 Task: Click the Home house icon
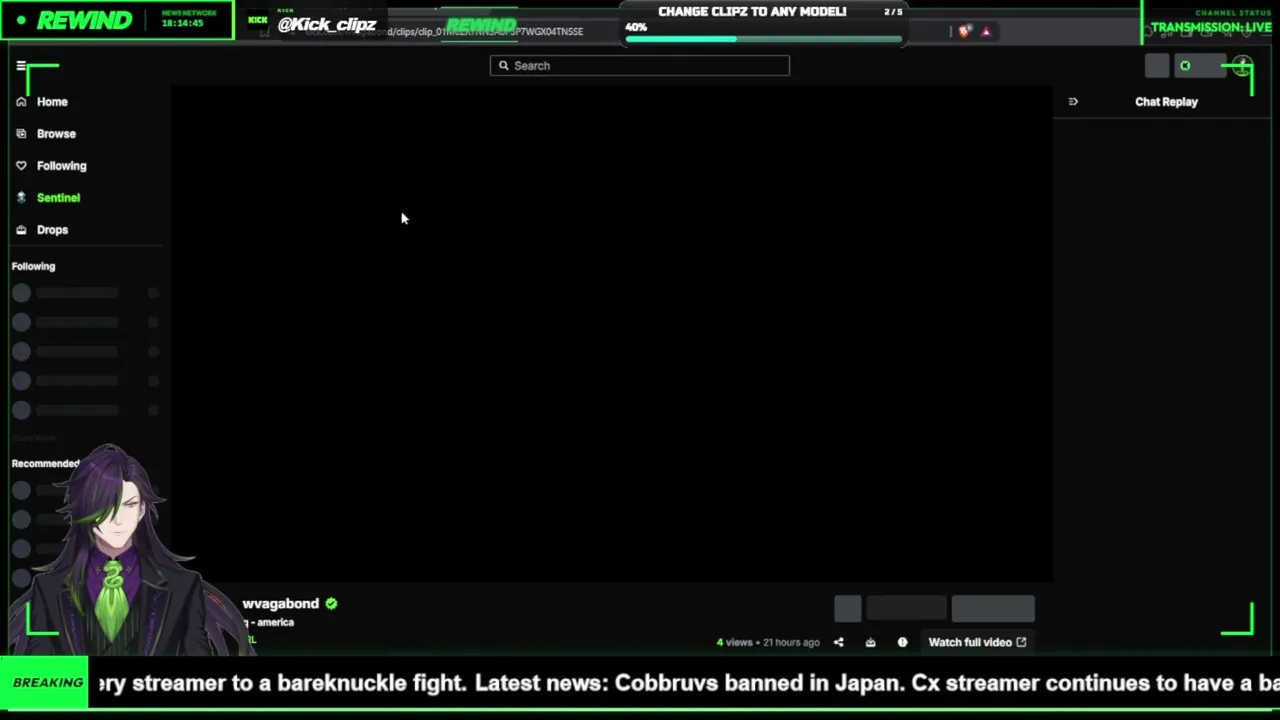tap(21, 102)
